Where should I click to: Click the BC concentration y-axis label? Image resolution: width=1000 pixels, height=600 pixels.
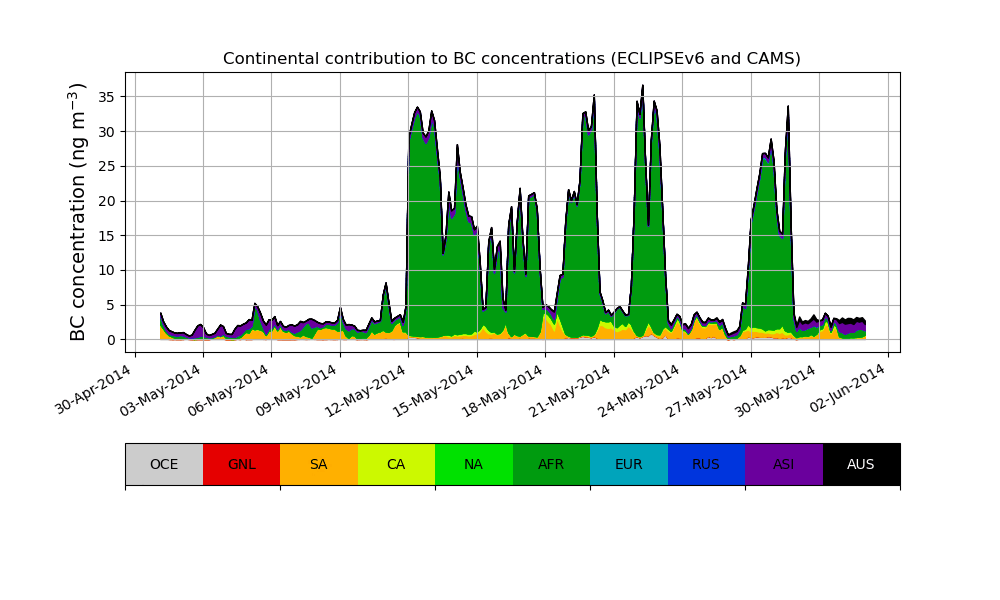pyautogui.click(x=77, y=212)
